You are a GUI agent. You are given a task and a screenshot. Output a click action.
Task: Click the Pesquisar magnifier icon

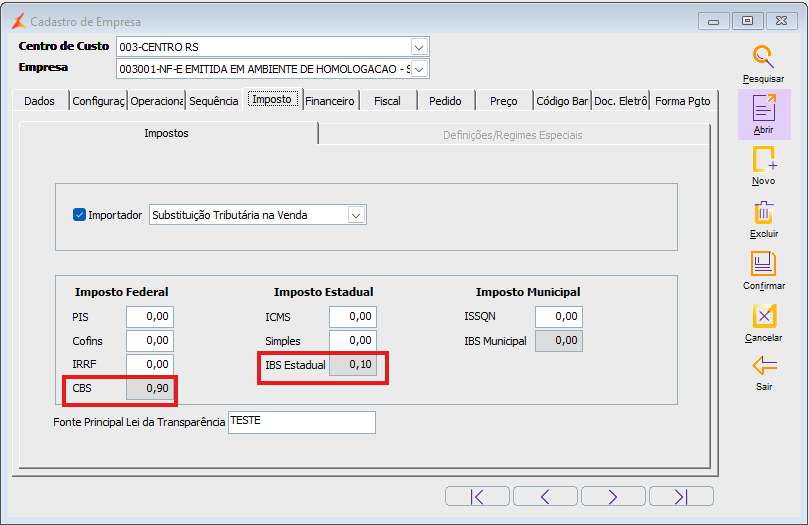(x=763, y=57)
